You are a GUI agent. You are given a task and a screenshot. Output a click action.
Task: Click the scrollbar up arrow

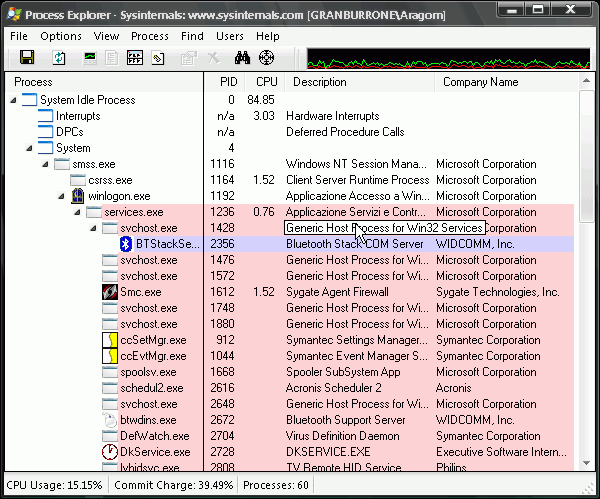[586, 80]
